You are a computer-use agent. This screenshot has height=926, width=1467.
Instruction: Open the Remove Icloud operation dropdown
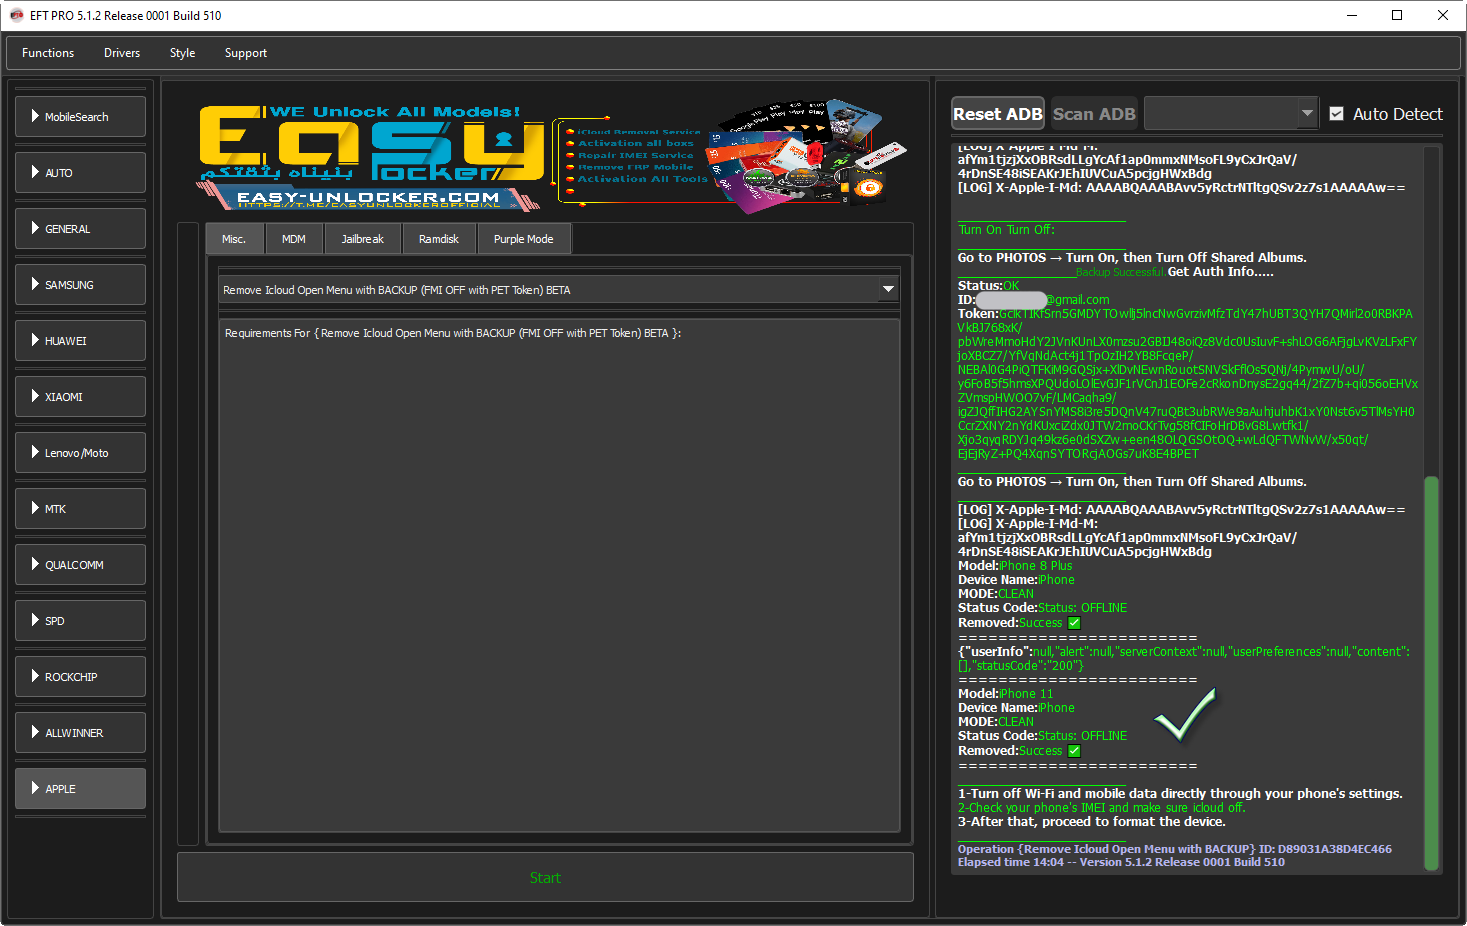pos(559,290)
